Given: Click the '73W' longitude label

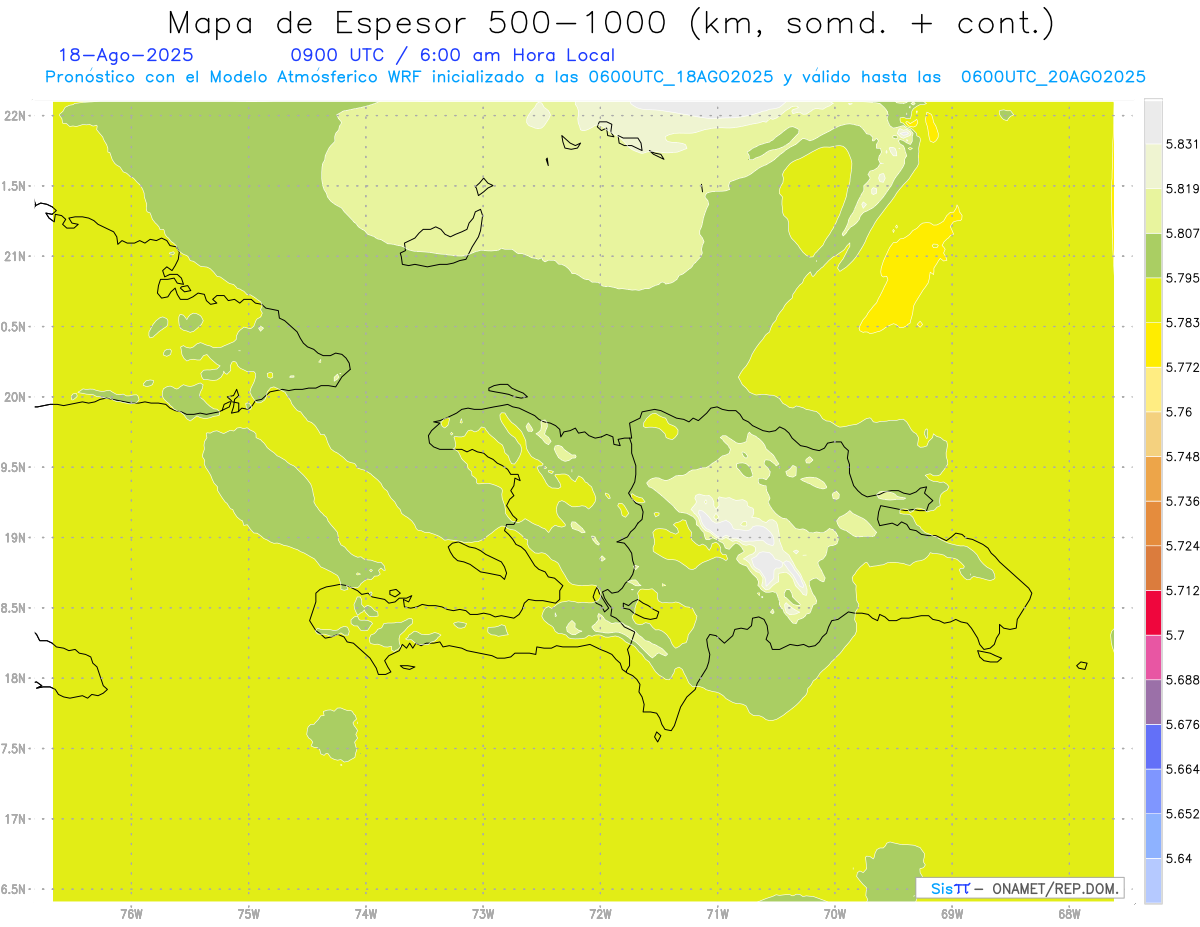Looking at the screenshot, I should tap(483, 914).
